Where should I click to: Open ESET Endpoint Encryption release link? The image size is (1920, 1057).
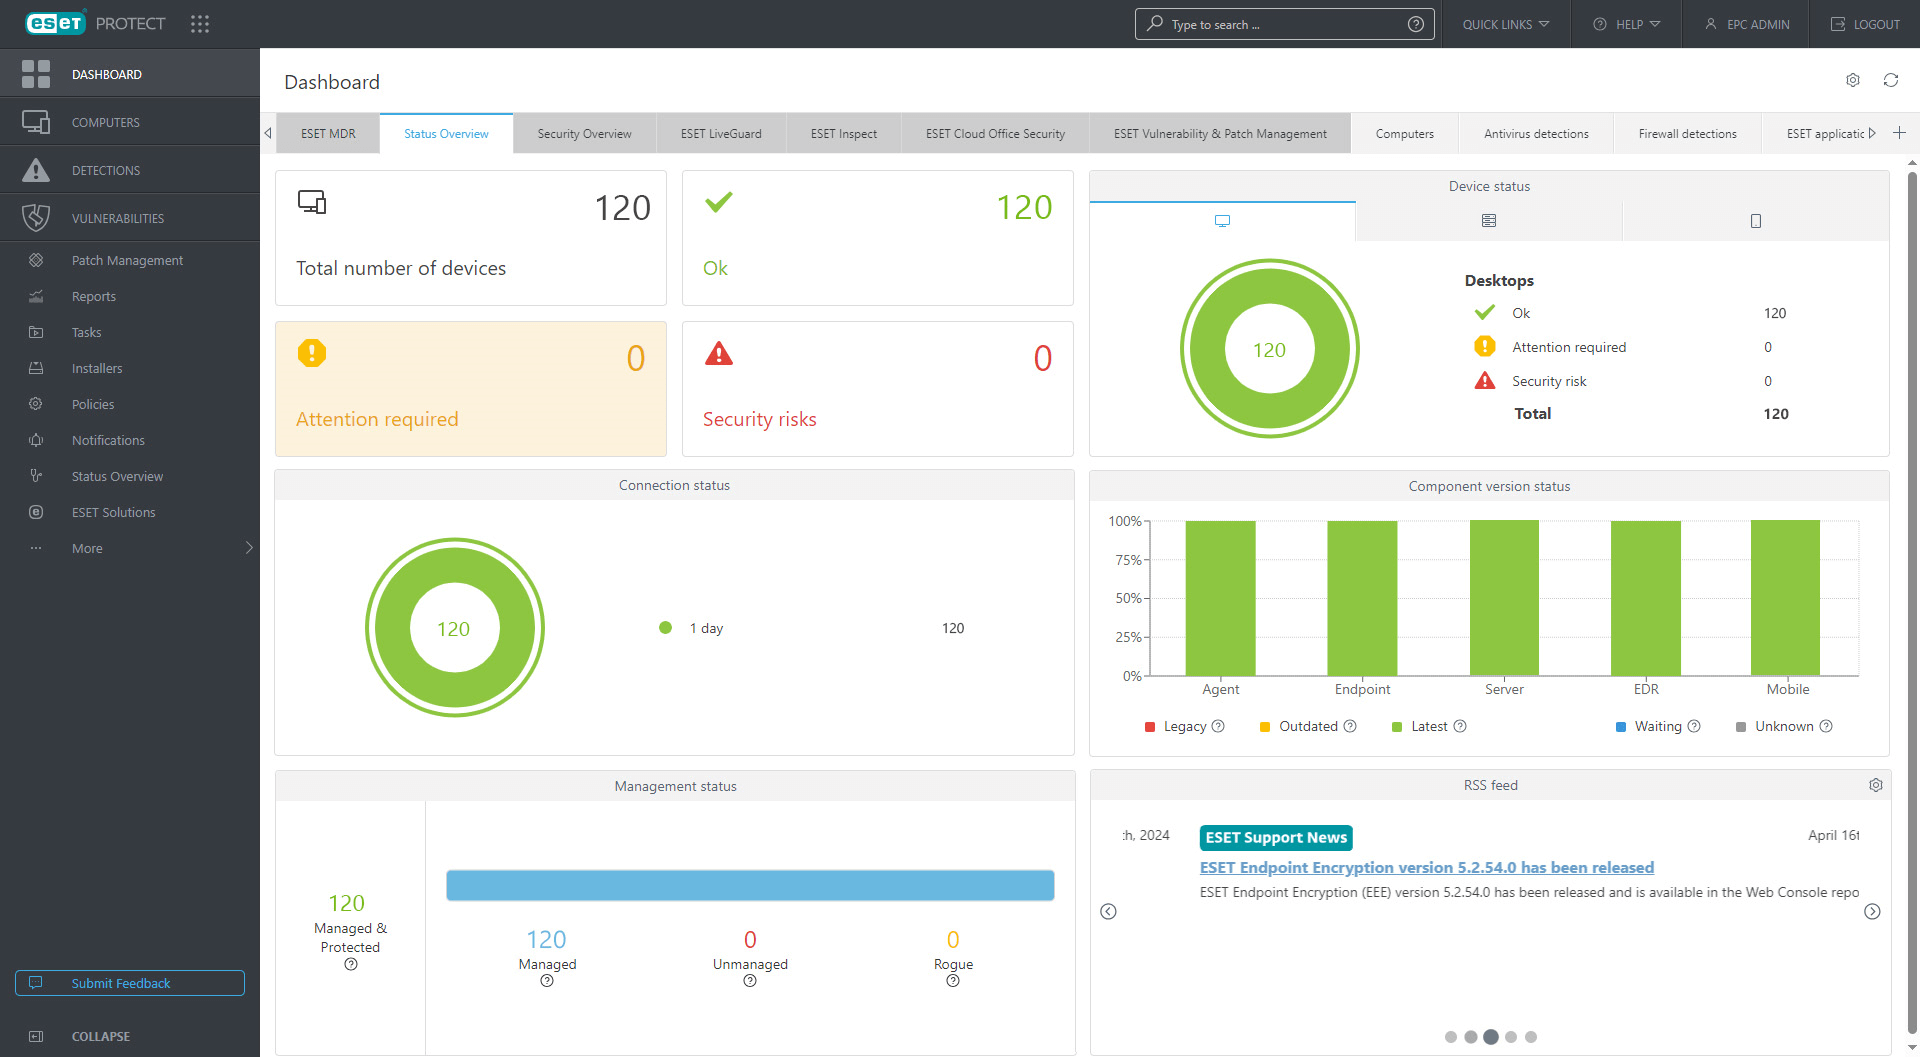[x=1427, y=867]
